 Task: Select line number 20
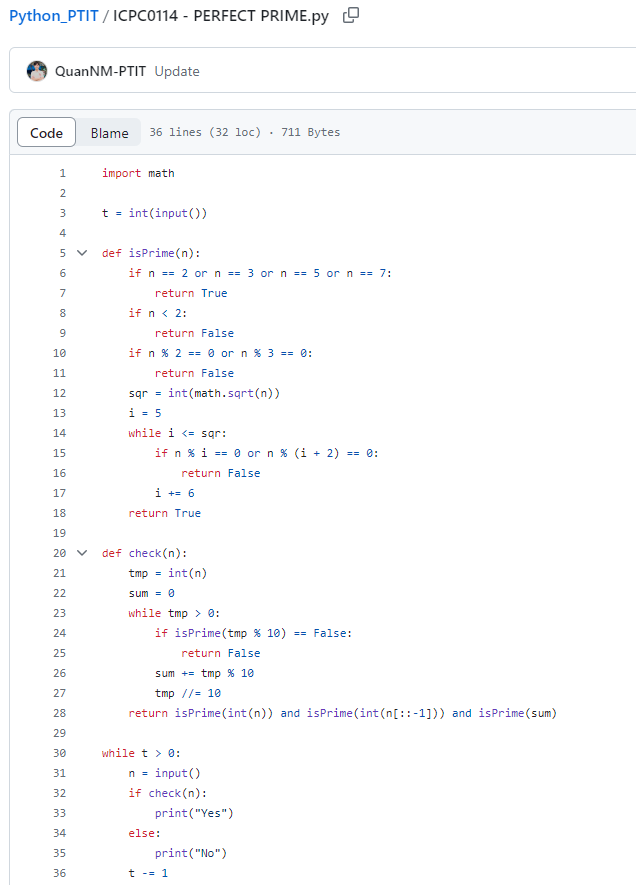tap(59, 553)
